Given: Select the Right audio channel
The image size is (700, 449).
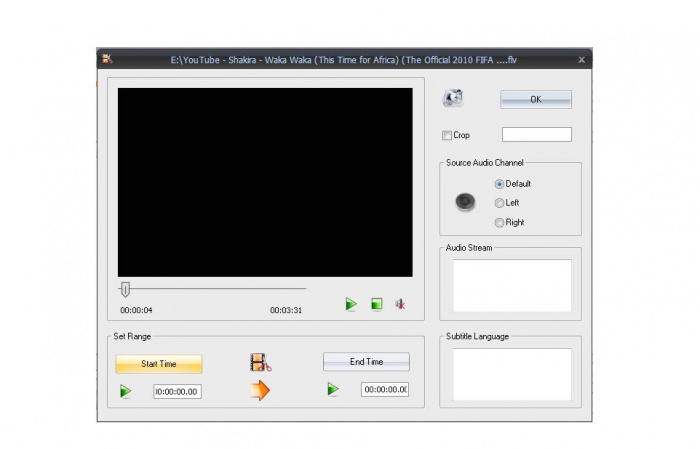Looking at the screenshot, I should coord(499,222).
